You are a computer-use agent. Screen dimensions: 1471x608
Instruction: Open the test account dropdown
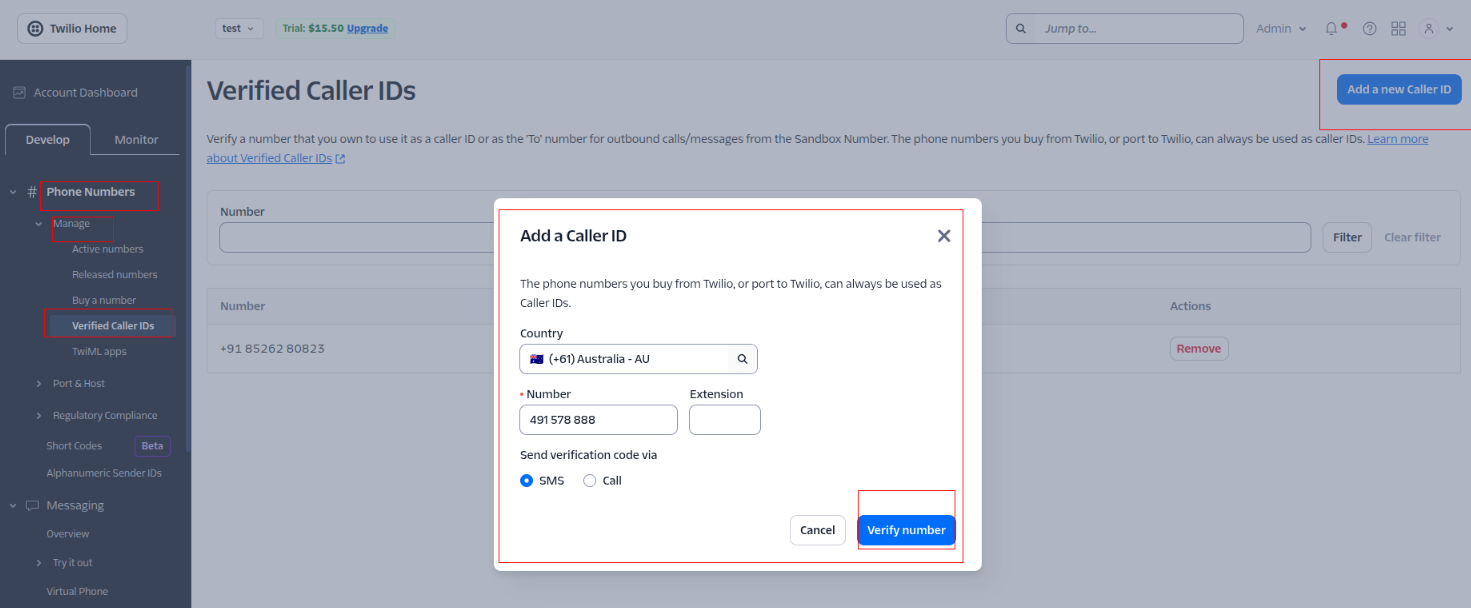(238, 29)
